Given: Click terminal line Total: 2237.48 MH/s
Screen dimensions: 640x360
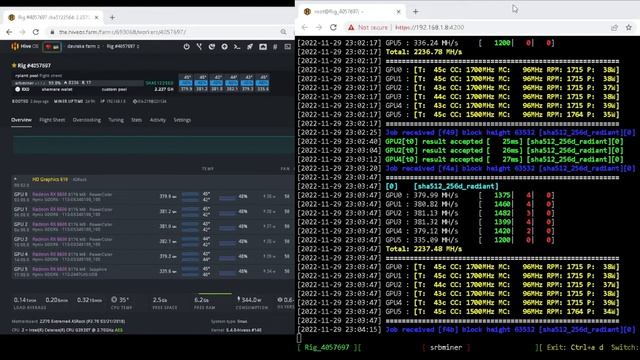Looking at the screenshot, I should (x=424, y=249).
